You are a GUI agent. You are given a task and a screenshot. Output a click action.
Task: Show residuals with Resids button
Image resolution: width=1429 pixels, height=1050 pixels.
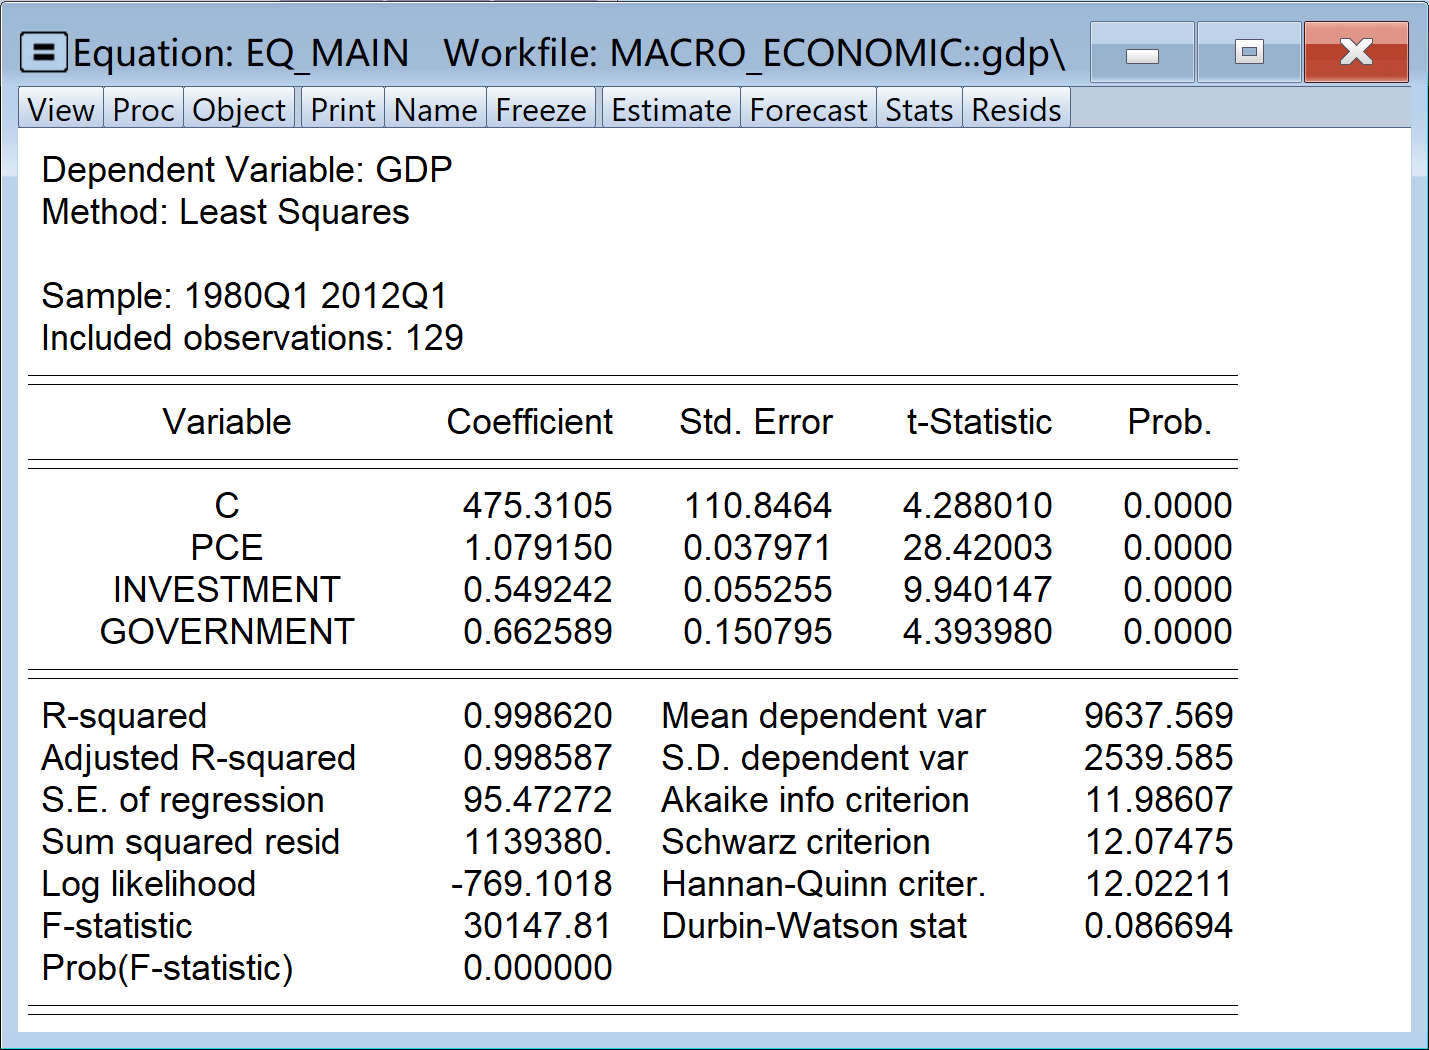click(1016, 110)
